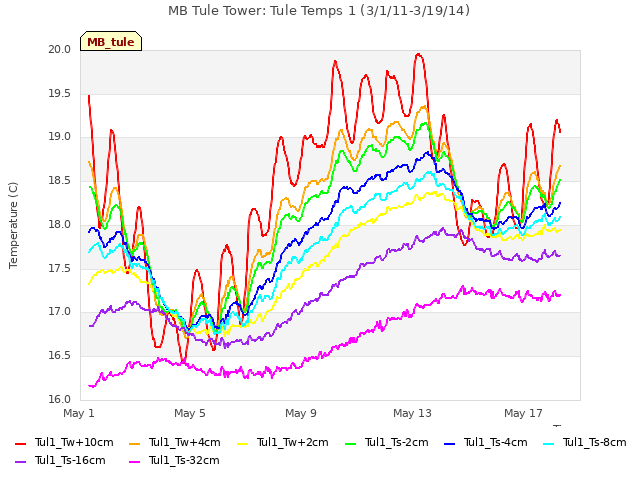Select the Tul1_Ts-2cm legend entry
Image resolution: width=640 pixels, height=480 pixels.
point(387,442)
